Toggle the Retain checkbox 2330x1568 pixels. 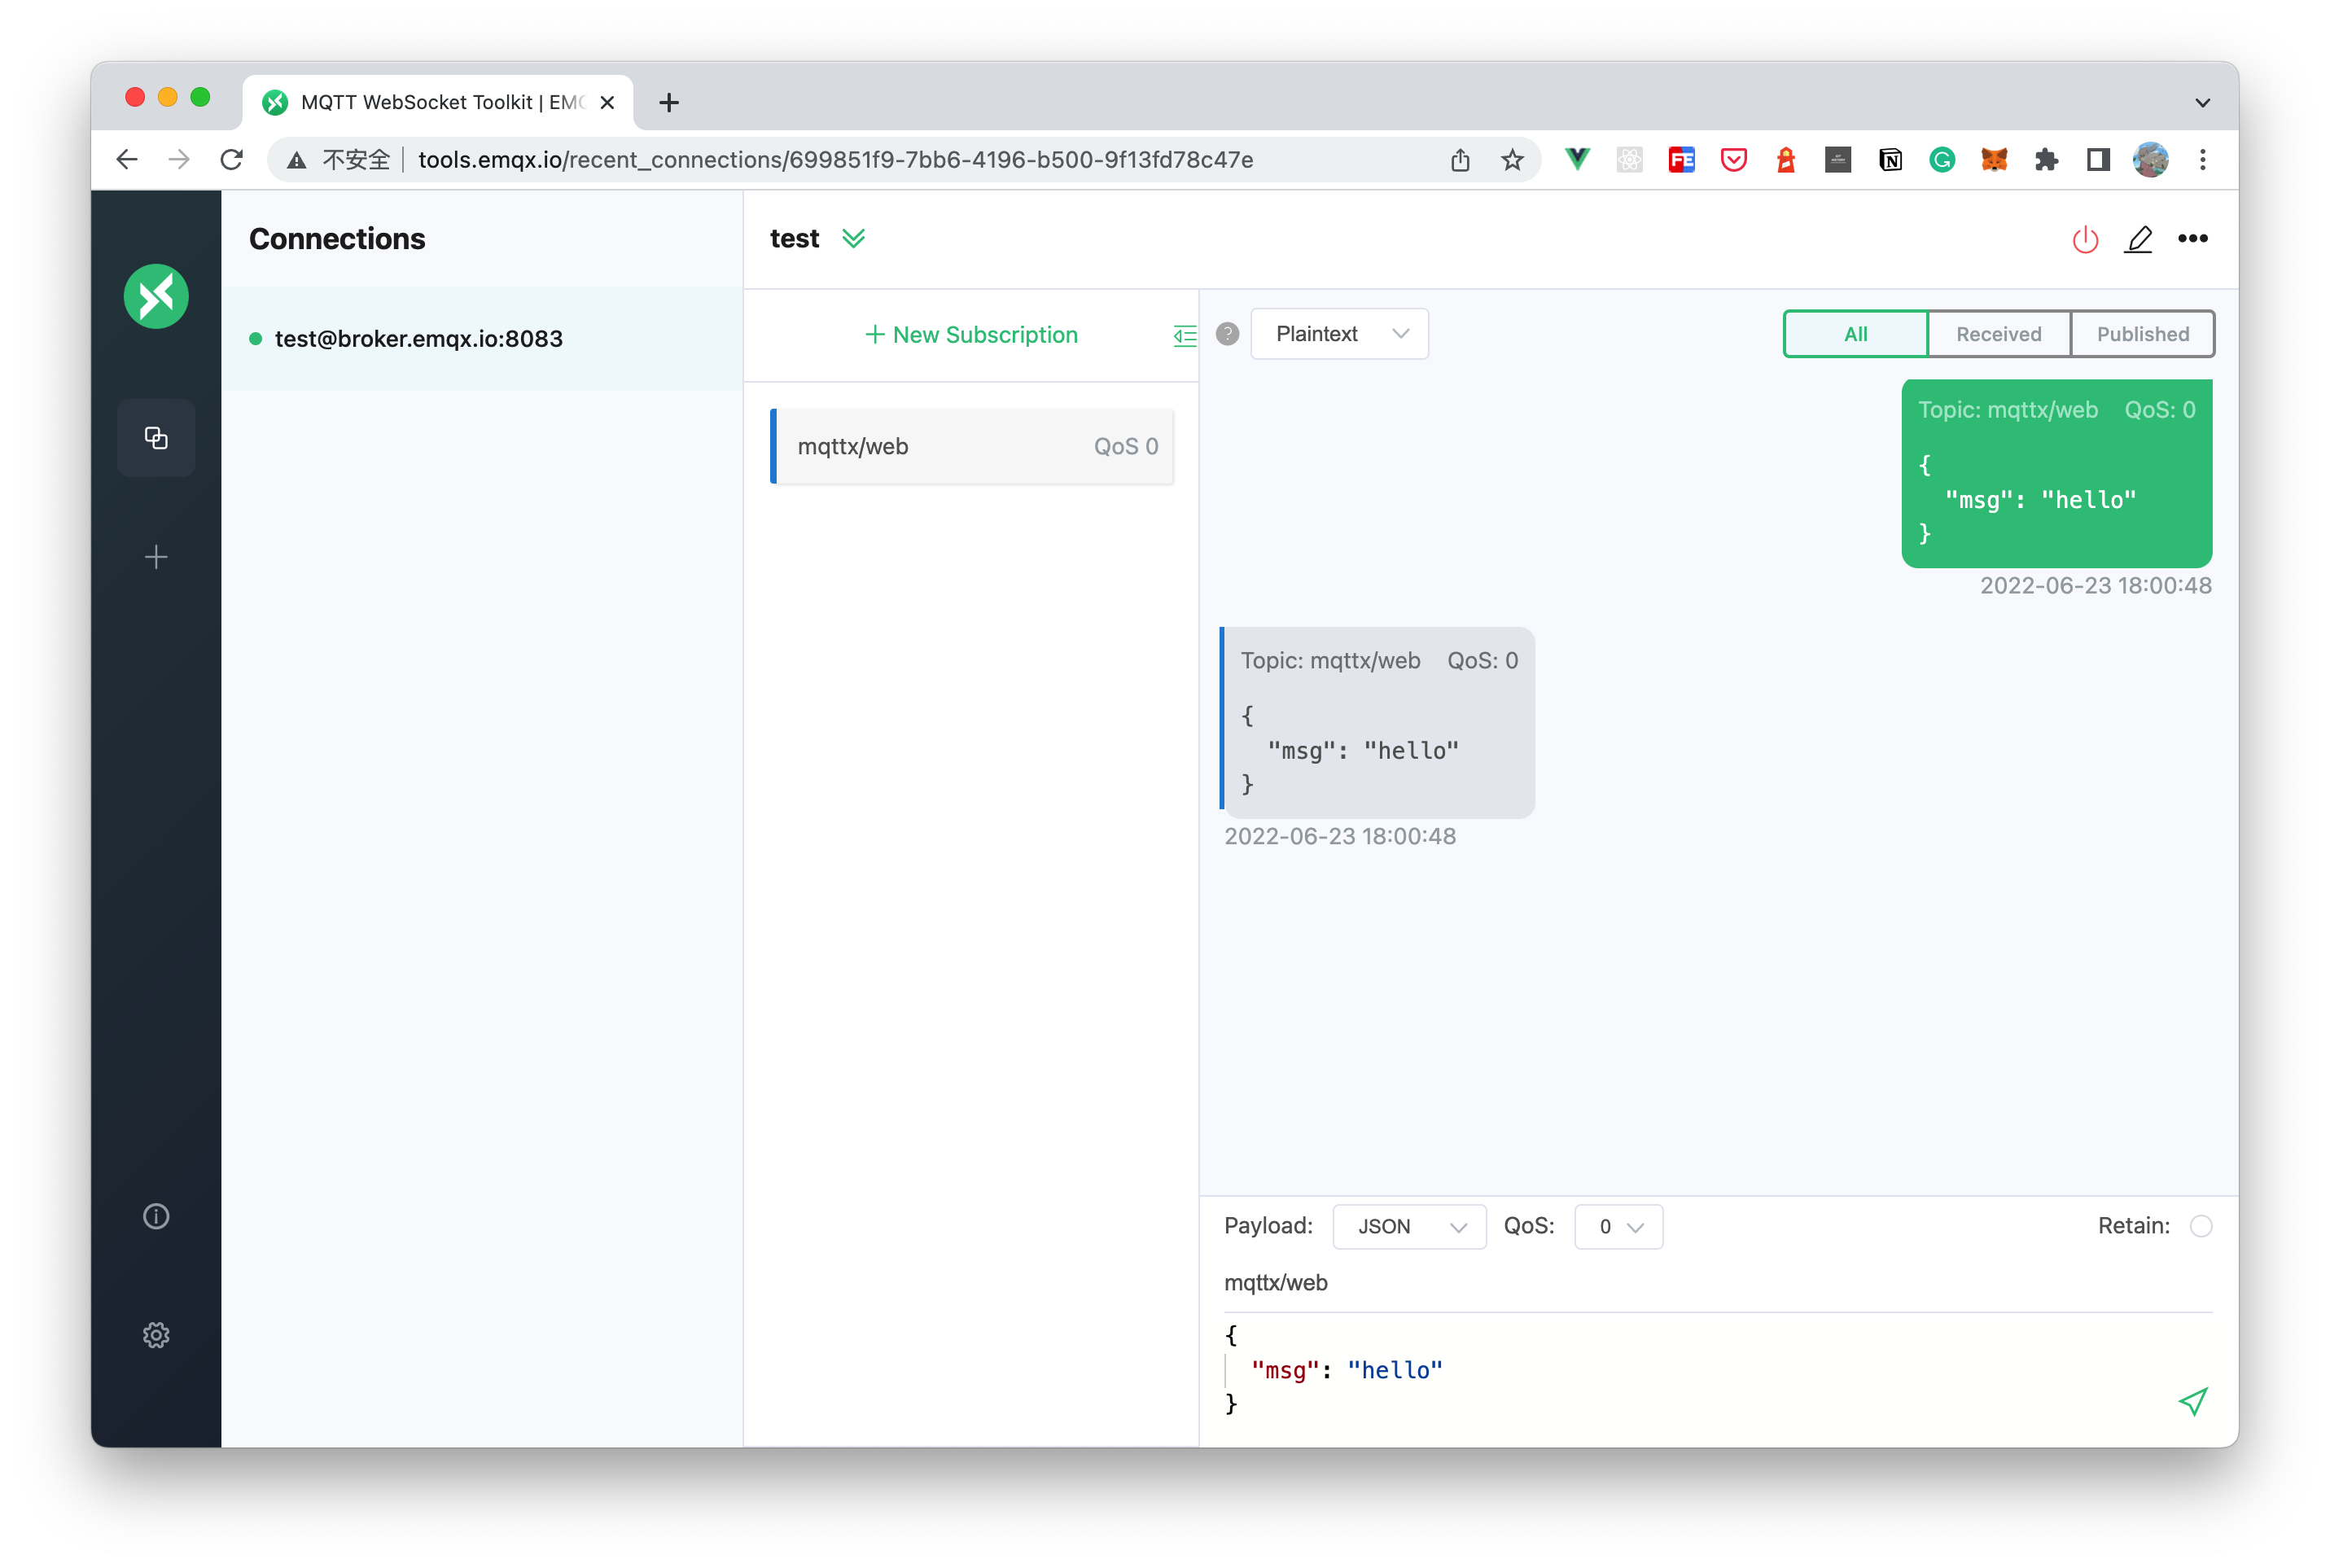coord(2201,1225)
